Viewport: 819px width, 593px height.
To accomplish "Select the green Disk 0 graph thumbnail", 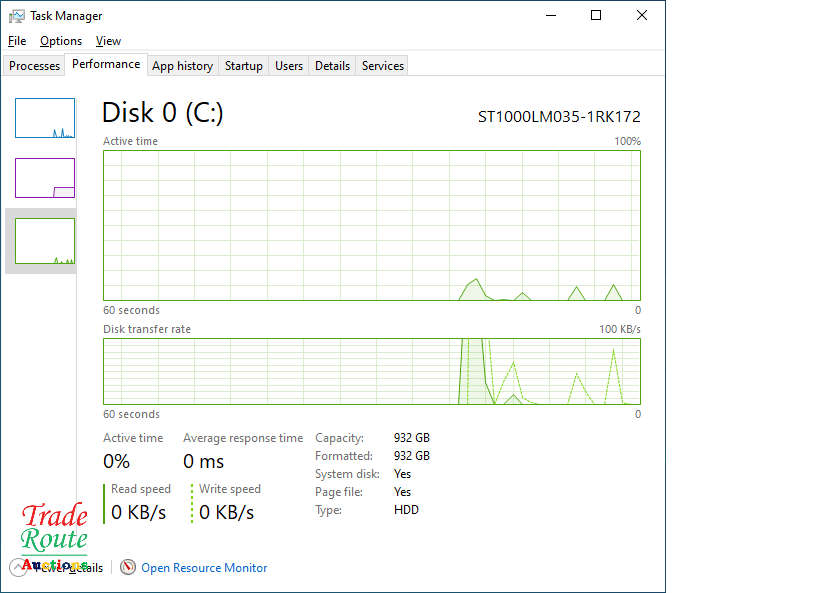I will pos(45,241).
